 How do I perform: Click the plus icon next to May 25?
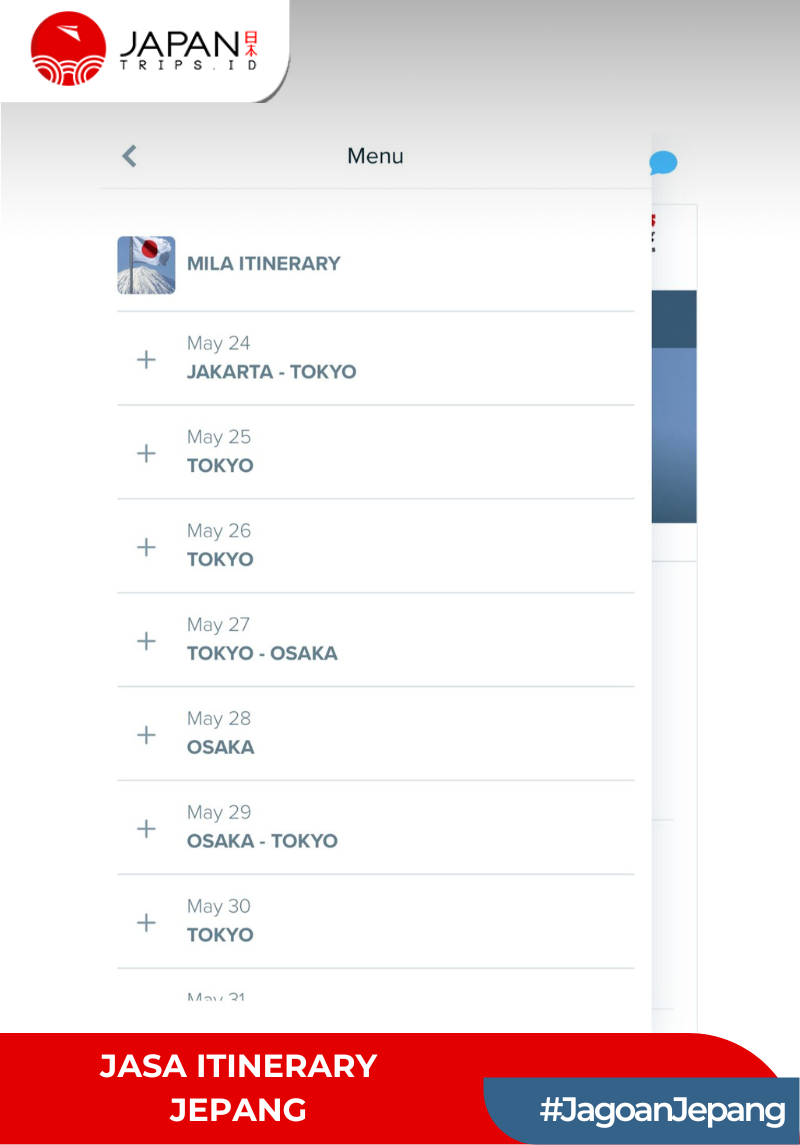146,452
